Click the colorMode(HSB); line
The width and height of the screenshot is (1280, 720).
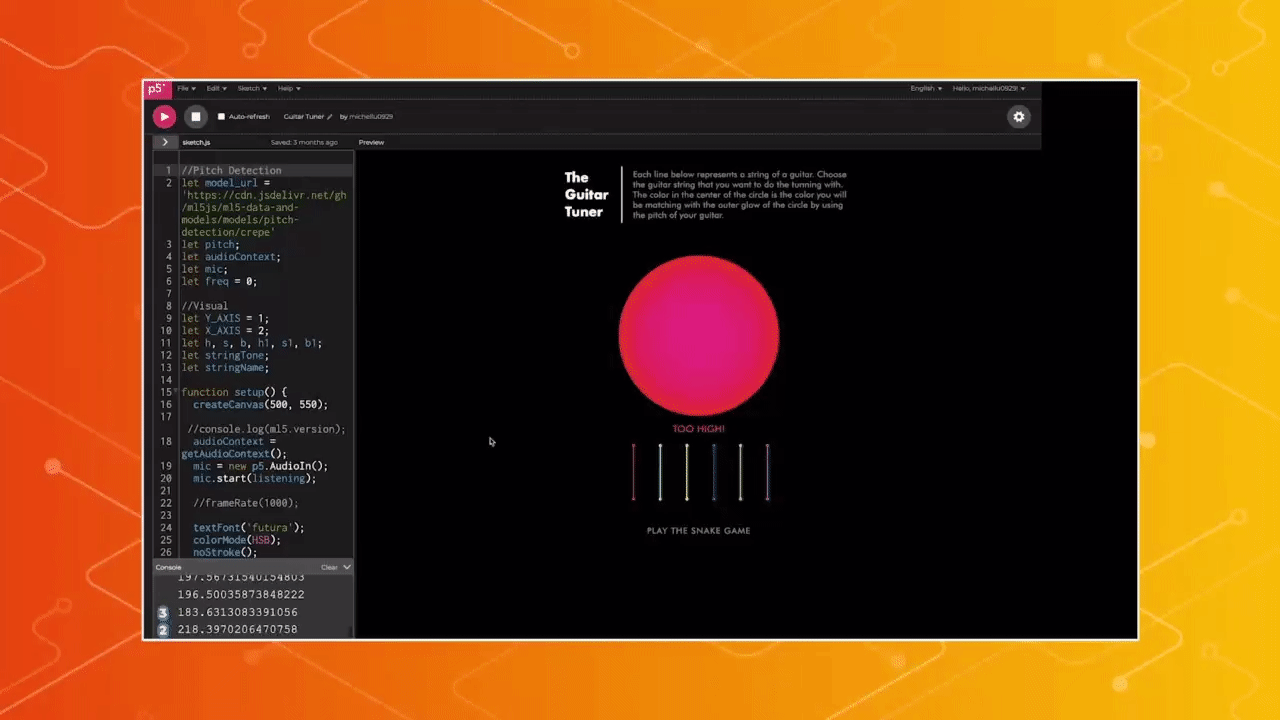[x=237, y=540]
